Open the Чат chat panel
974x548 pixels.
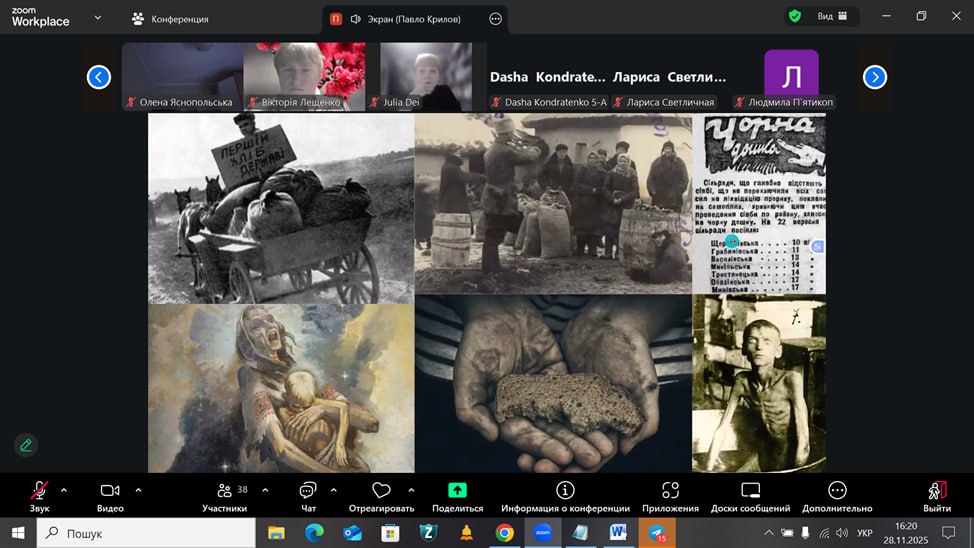[308, 490]
